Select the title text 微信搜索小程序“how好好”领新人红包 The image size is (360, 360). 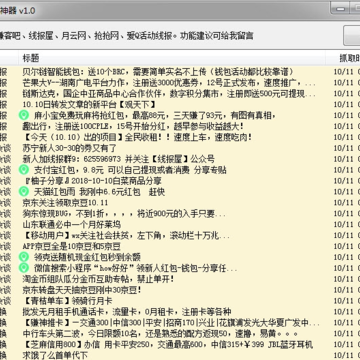pyautogui.click(x=136, y=268)
